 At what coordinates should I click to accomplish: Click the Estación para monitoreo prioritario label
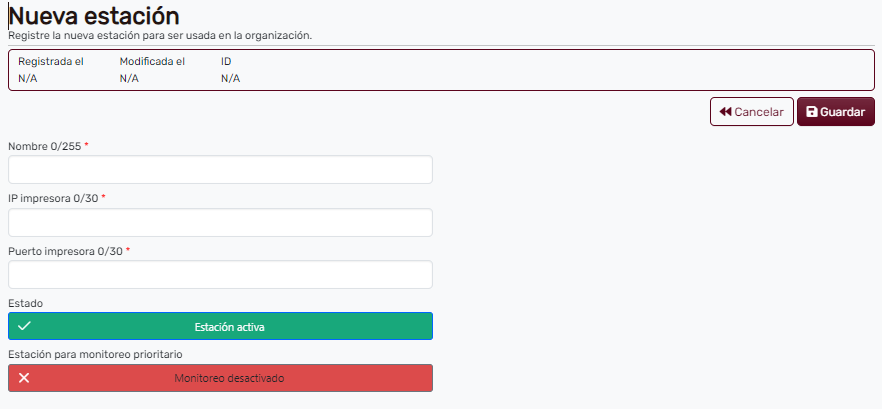tap(96, 354)
